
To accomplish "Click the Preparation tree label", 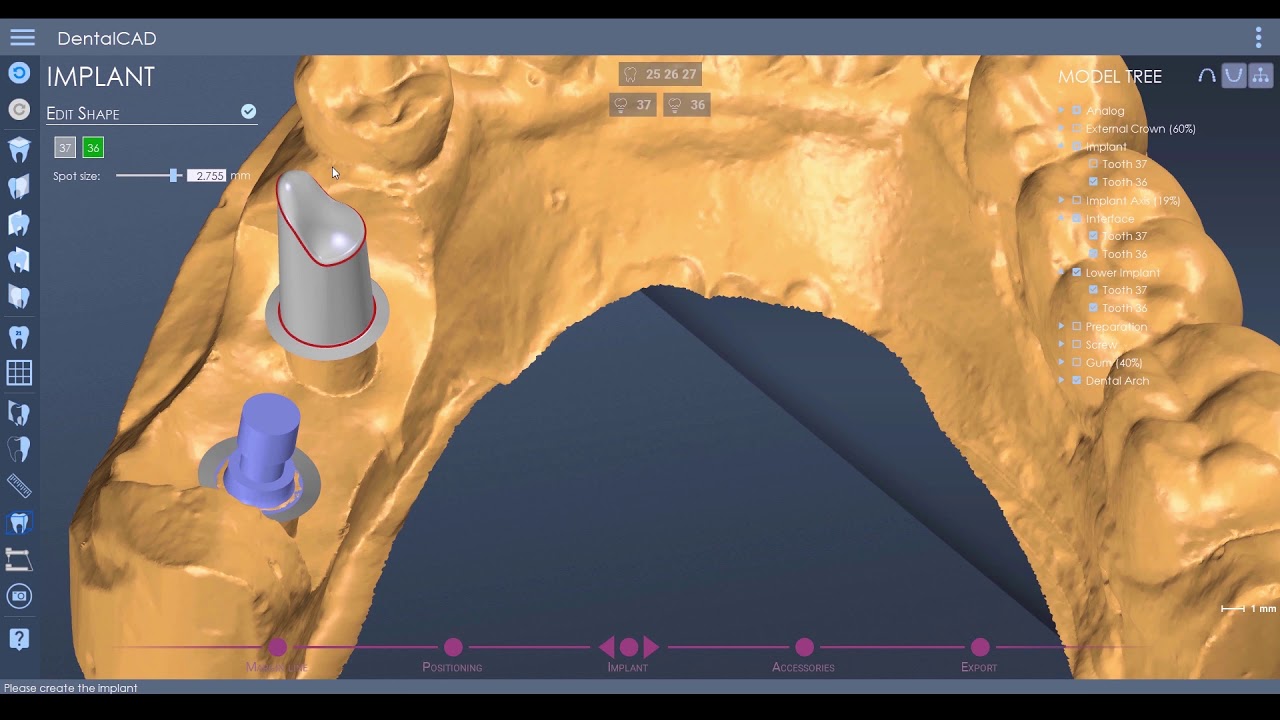I will 1116,327.
